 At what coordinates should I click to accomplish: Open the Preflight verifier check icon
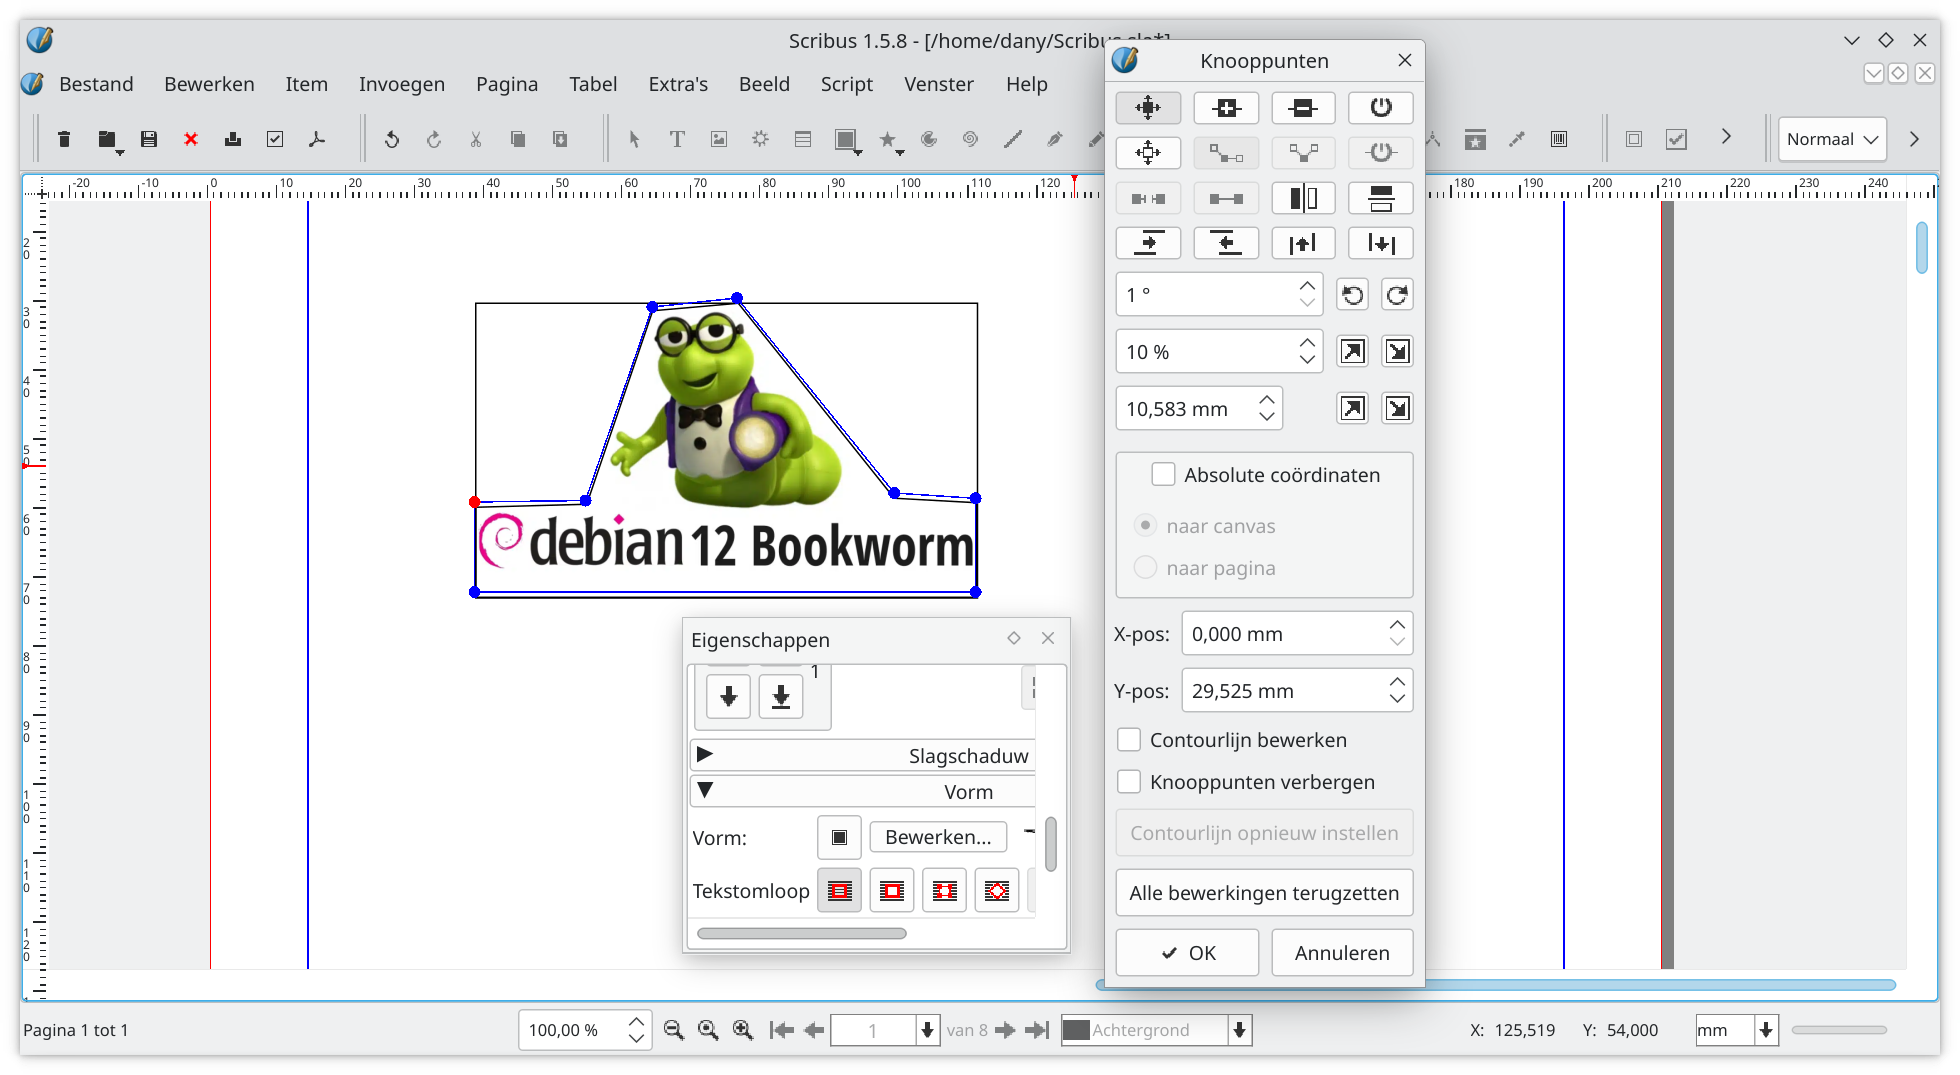pos(275,139)
